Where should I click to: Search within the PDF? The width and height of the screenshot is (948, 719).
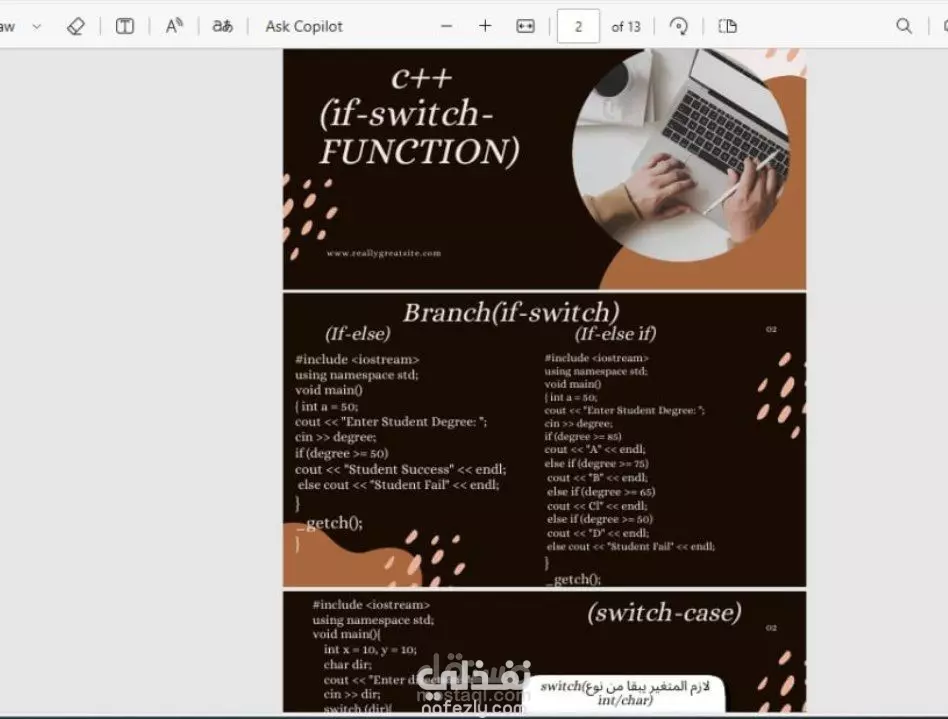(x=904, y=26)
